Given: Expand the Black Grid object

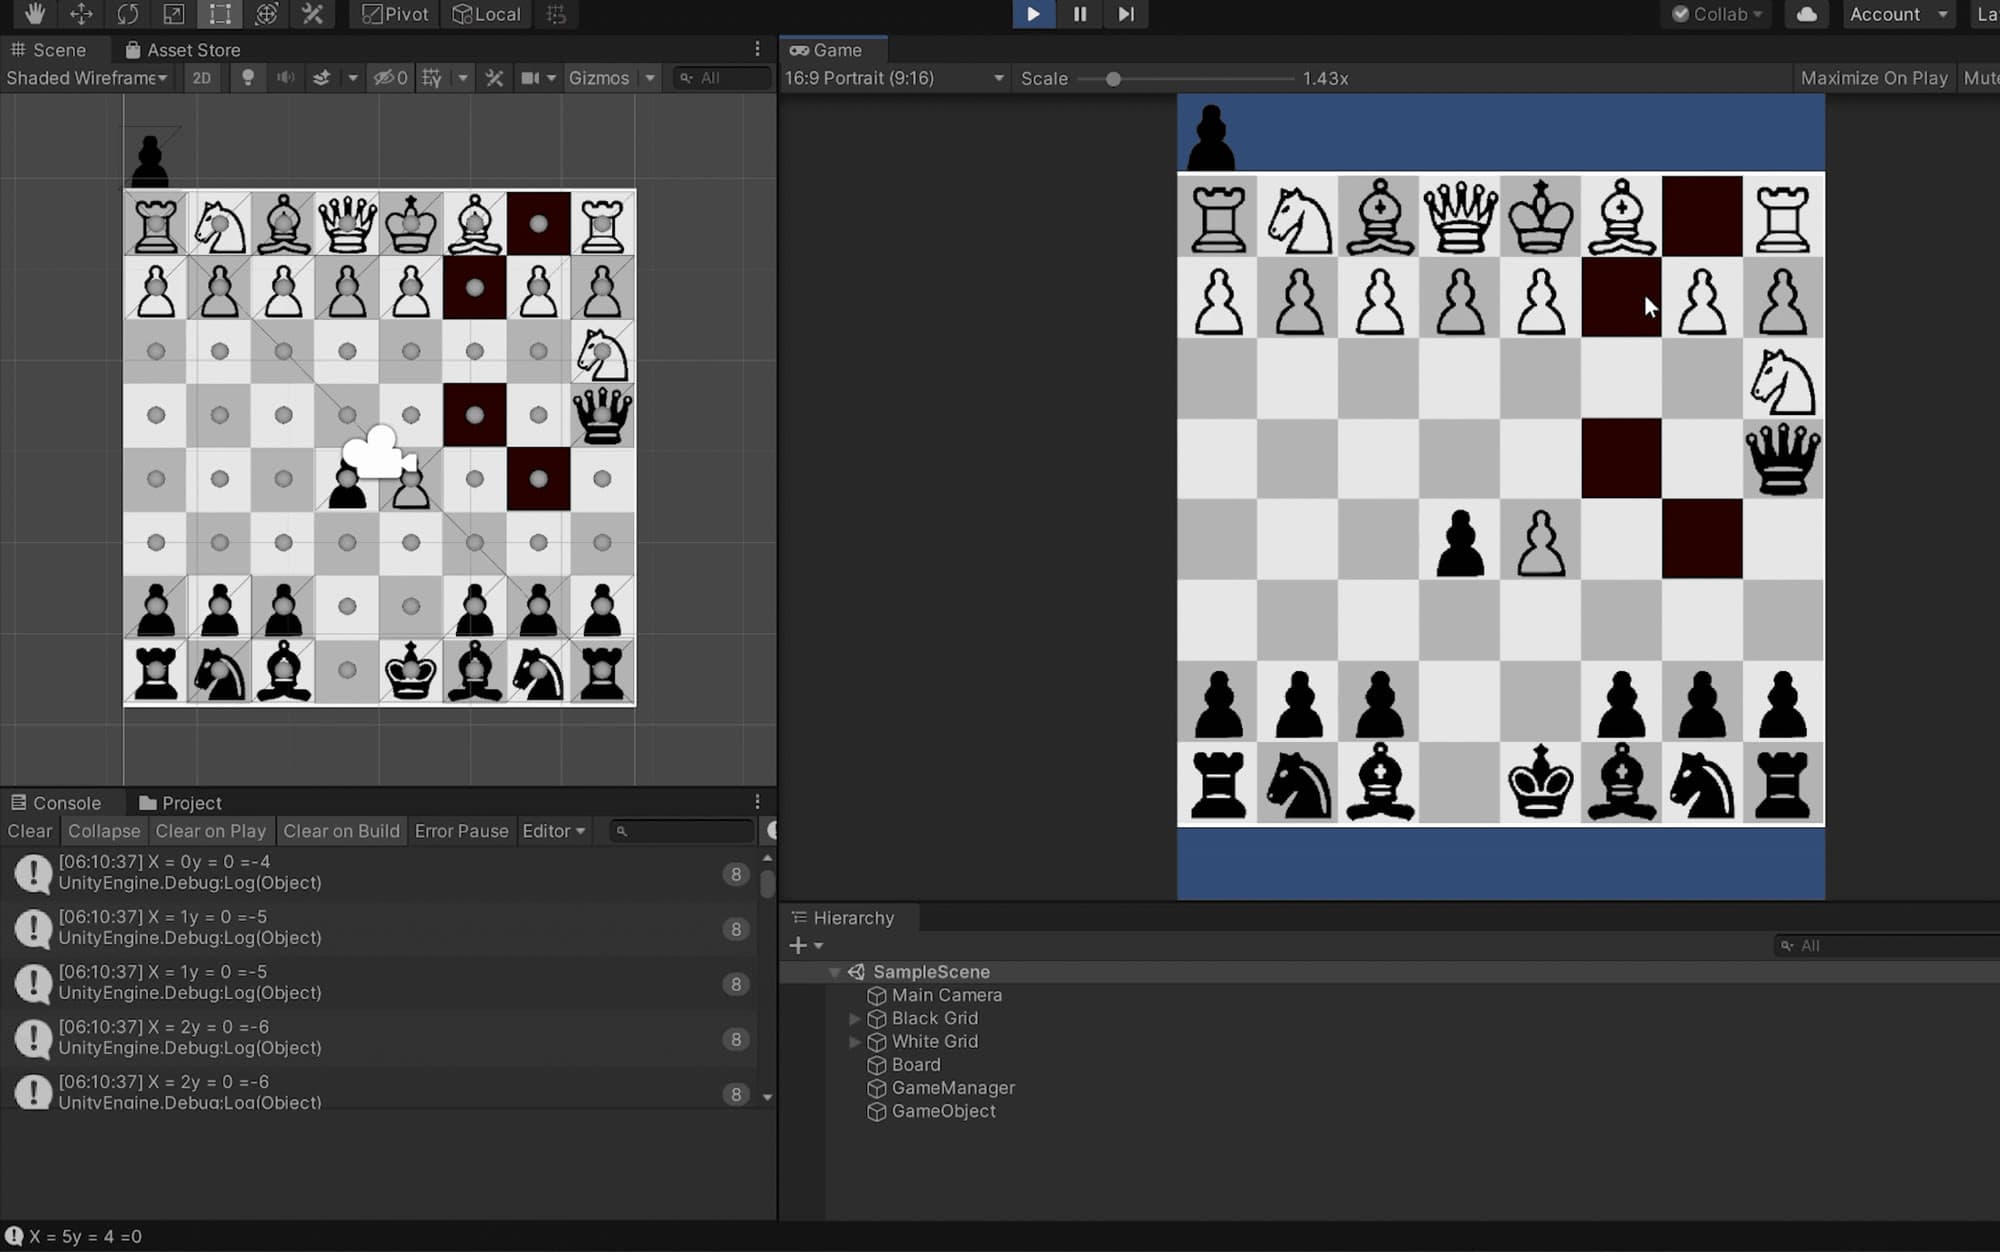Looking at the screenshot, I should [855, 1018].
